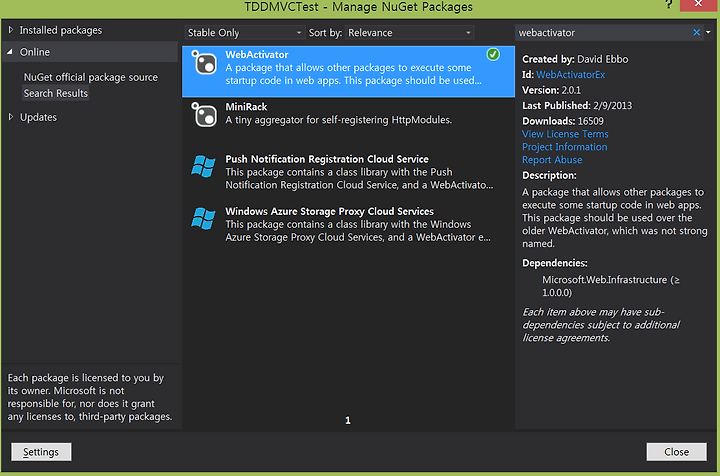The height and width of the screenshot is (476, 720).
Task: Click the Push Notification Registration Windows logo icon
Action: (x=203, y=166)
